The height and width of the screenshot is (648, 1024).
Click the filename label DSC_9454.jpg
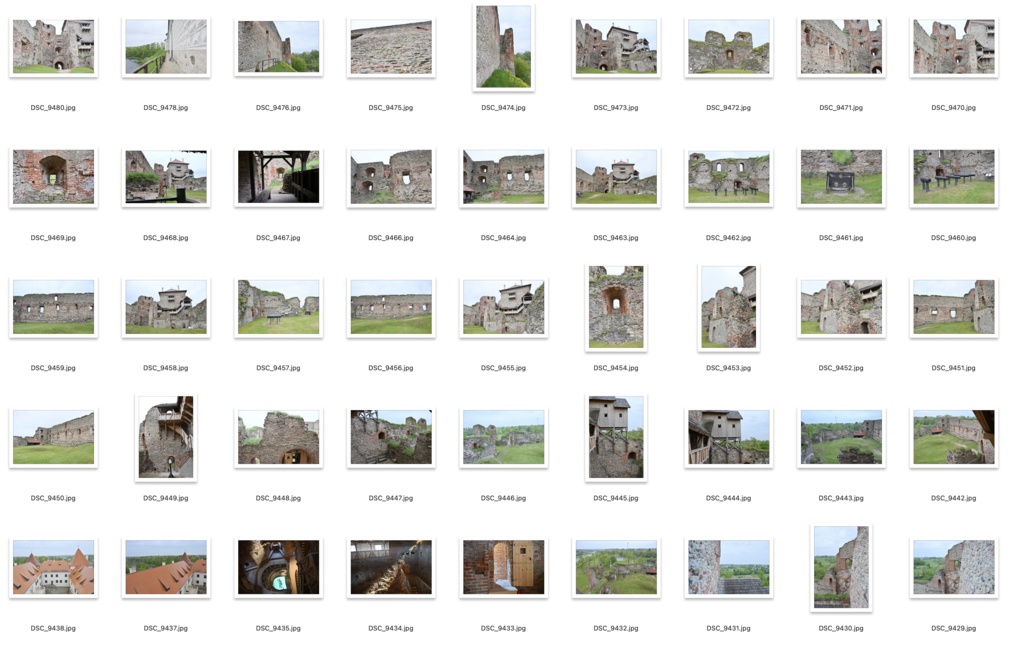(x=616, y=368)
